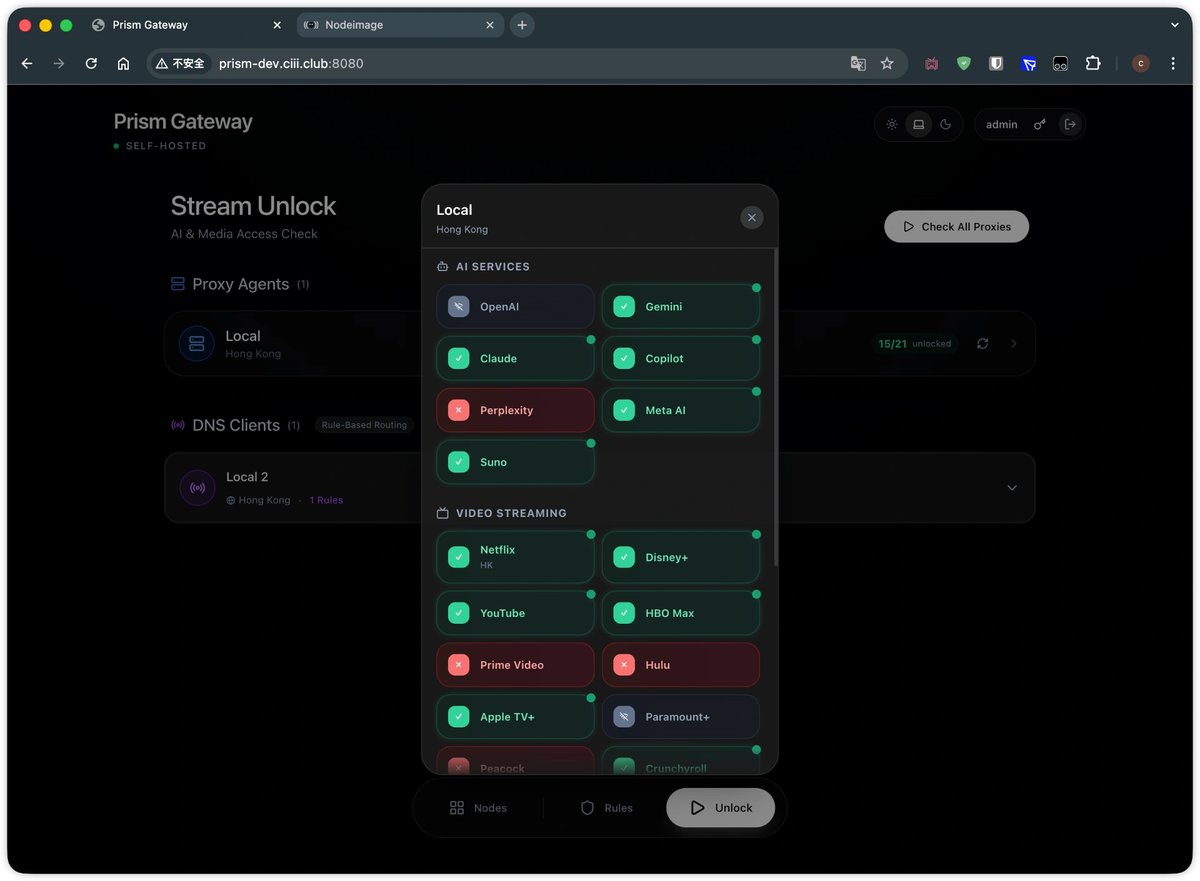The height and width of the screenshot is (881, 1200).
Task: Click the Claude service check tile
Action: (515, 358)
